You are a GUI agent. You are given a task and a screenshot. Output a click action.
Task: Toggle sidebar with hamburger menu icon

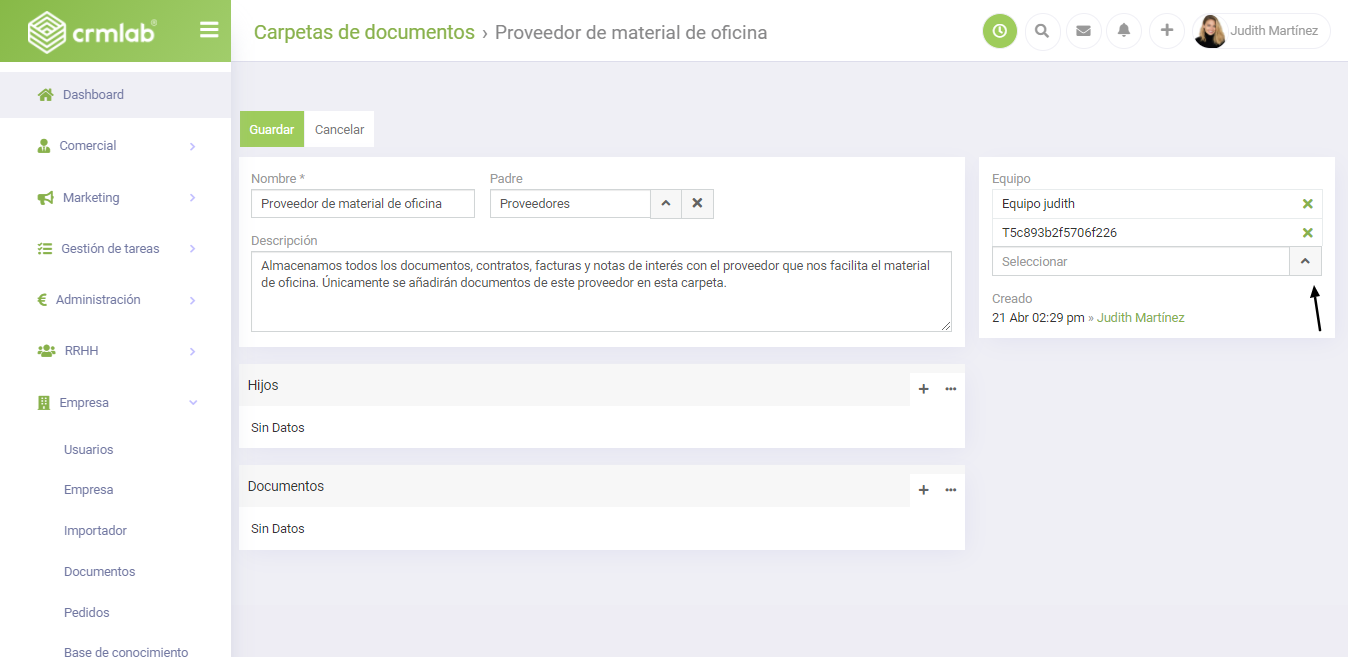tap(209, 30)
